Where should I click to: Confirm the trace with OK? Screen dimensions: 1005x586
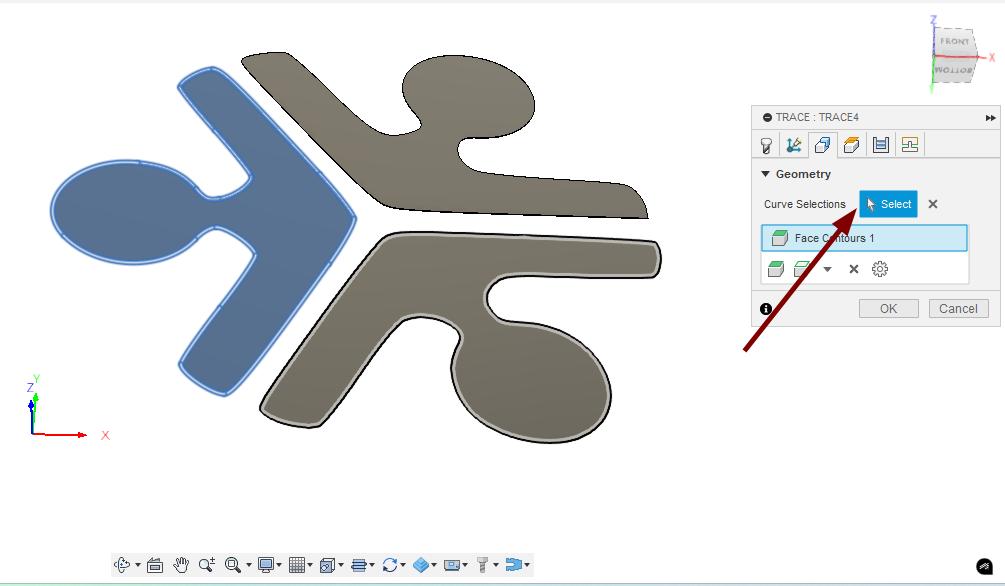(x=888, y=308)
